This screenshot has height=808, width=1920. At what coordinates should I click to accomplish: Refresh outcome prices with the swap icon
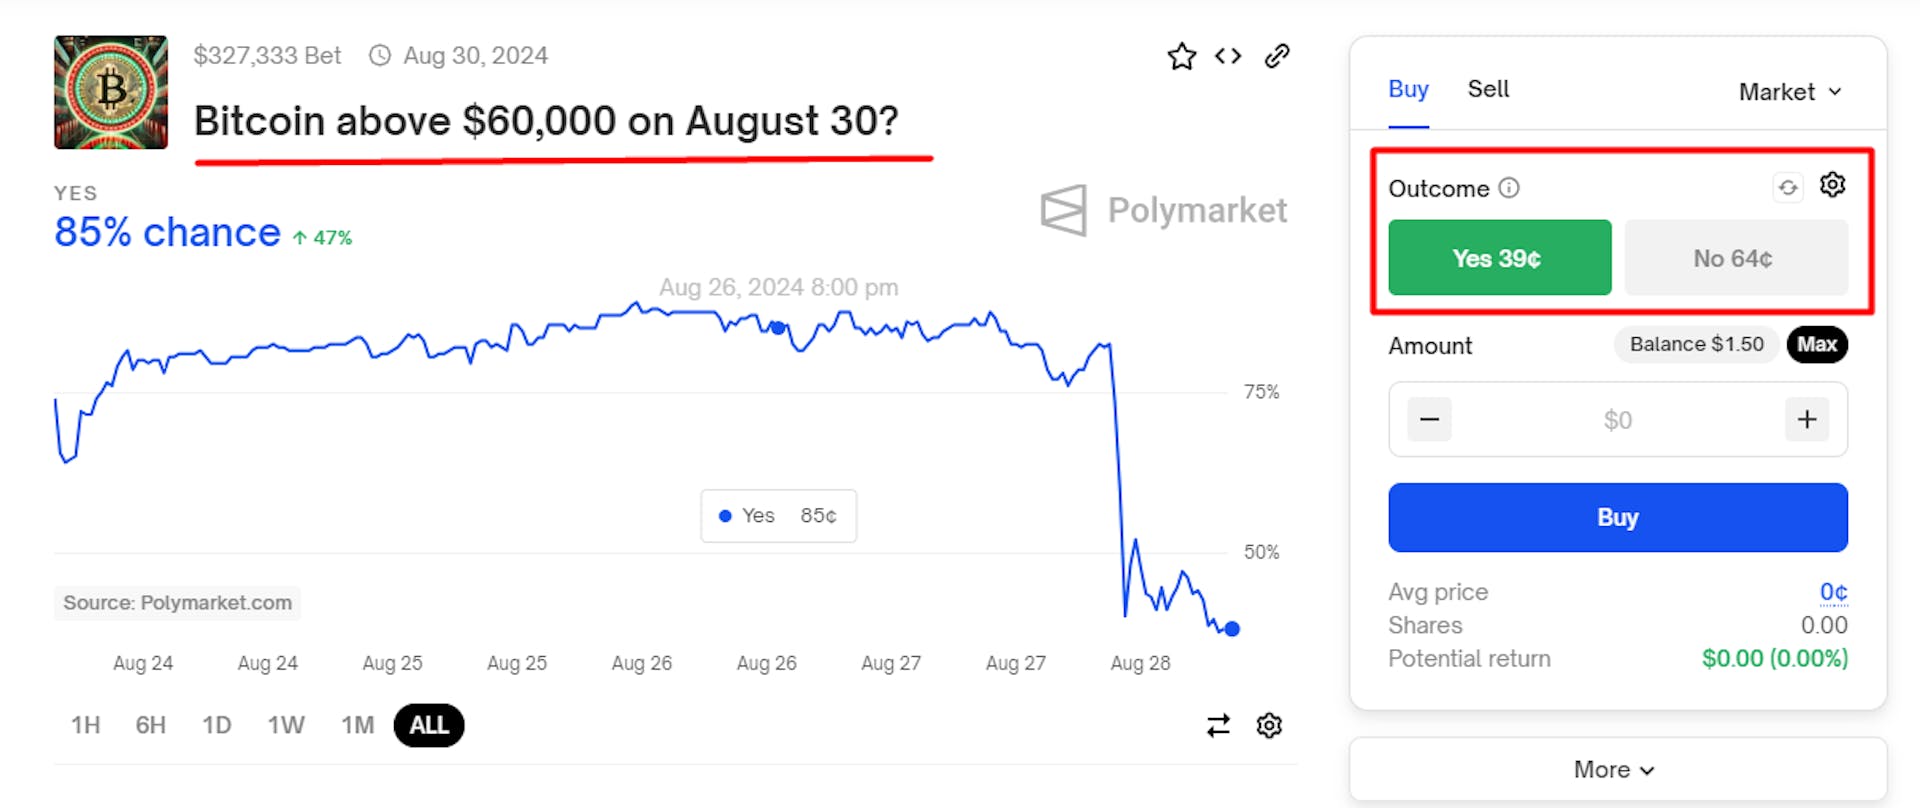[1788, 186]
